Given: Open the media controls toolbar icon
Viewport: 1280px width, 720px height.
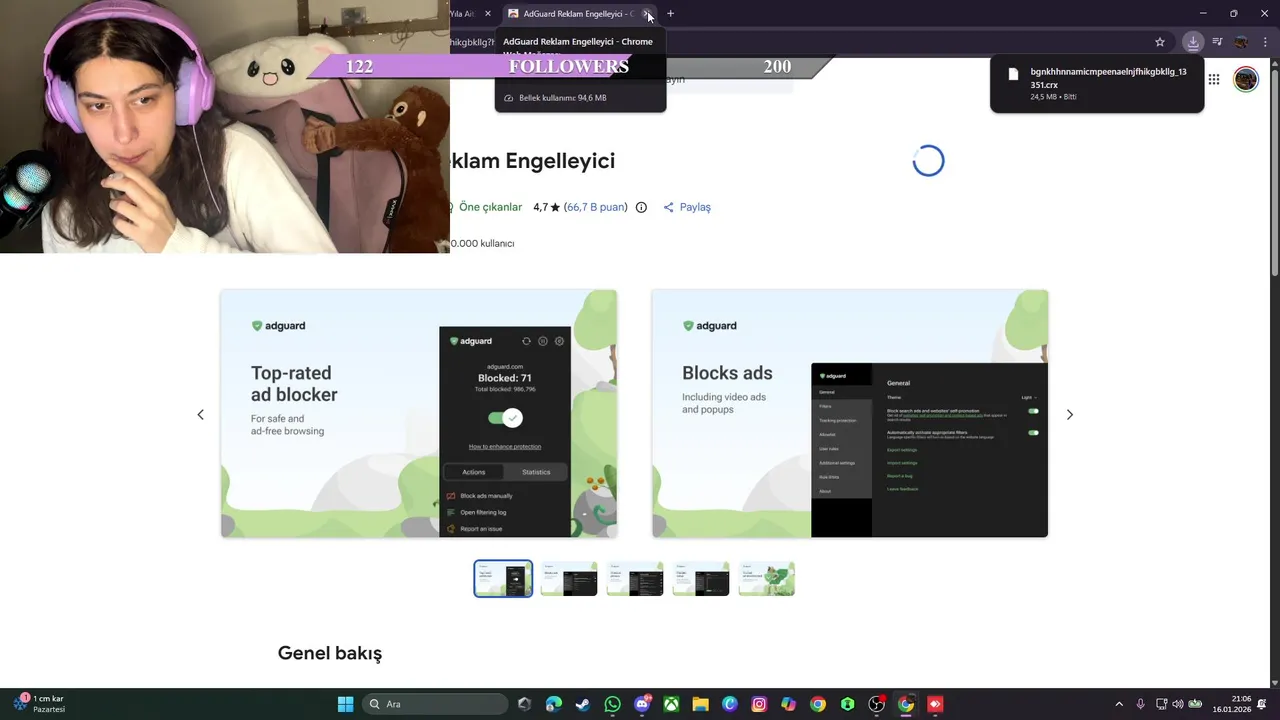Looking at the screenshot, I should 1217,42.
